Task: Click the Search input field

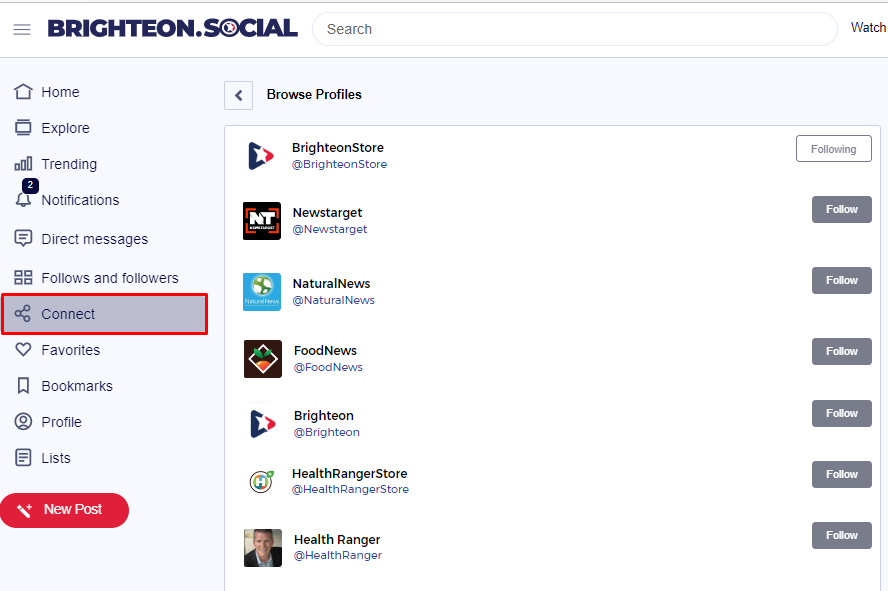Action: click(574, 29)
